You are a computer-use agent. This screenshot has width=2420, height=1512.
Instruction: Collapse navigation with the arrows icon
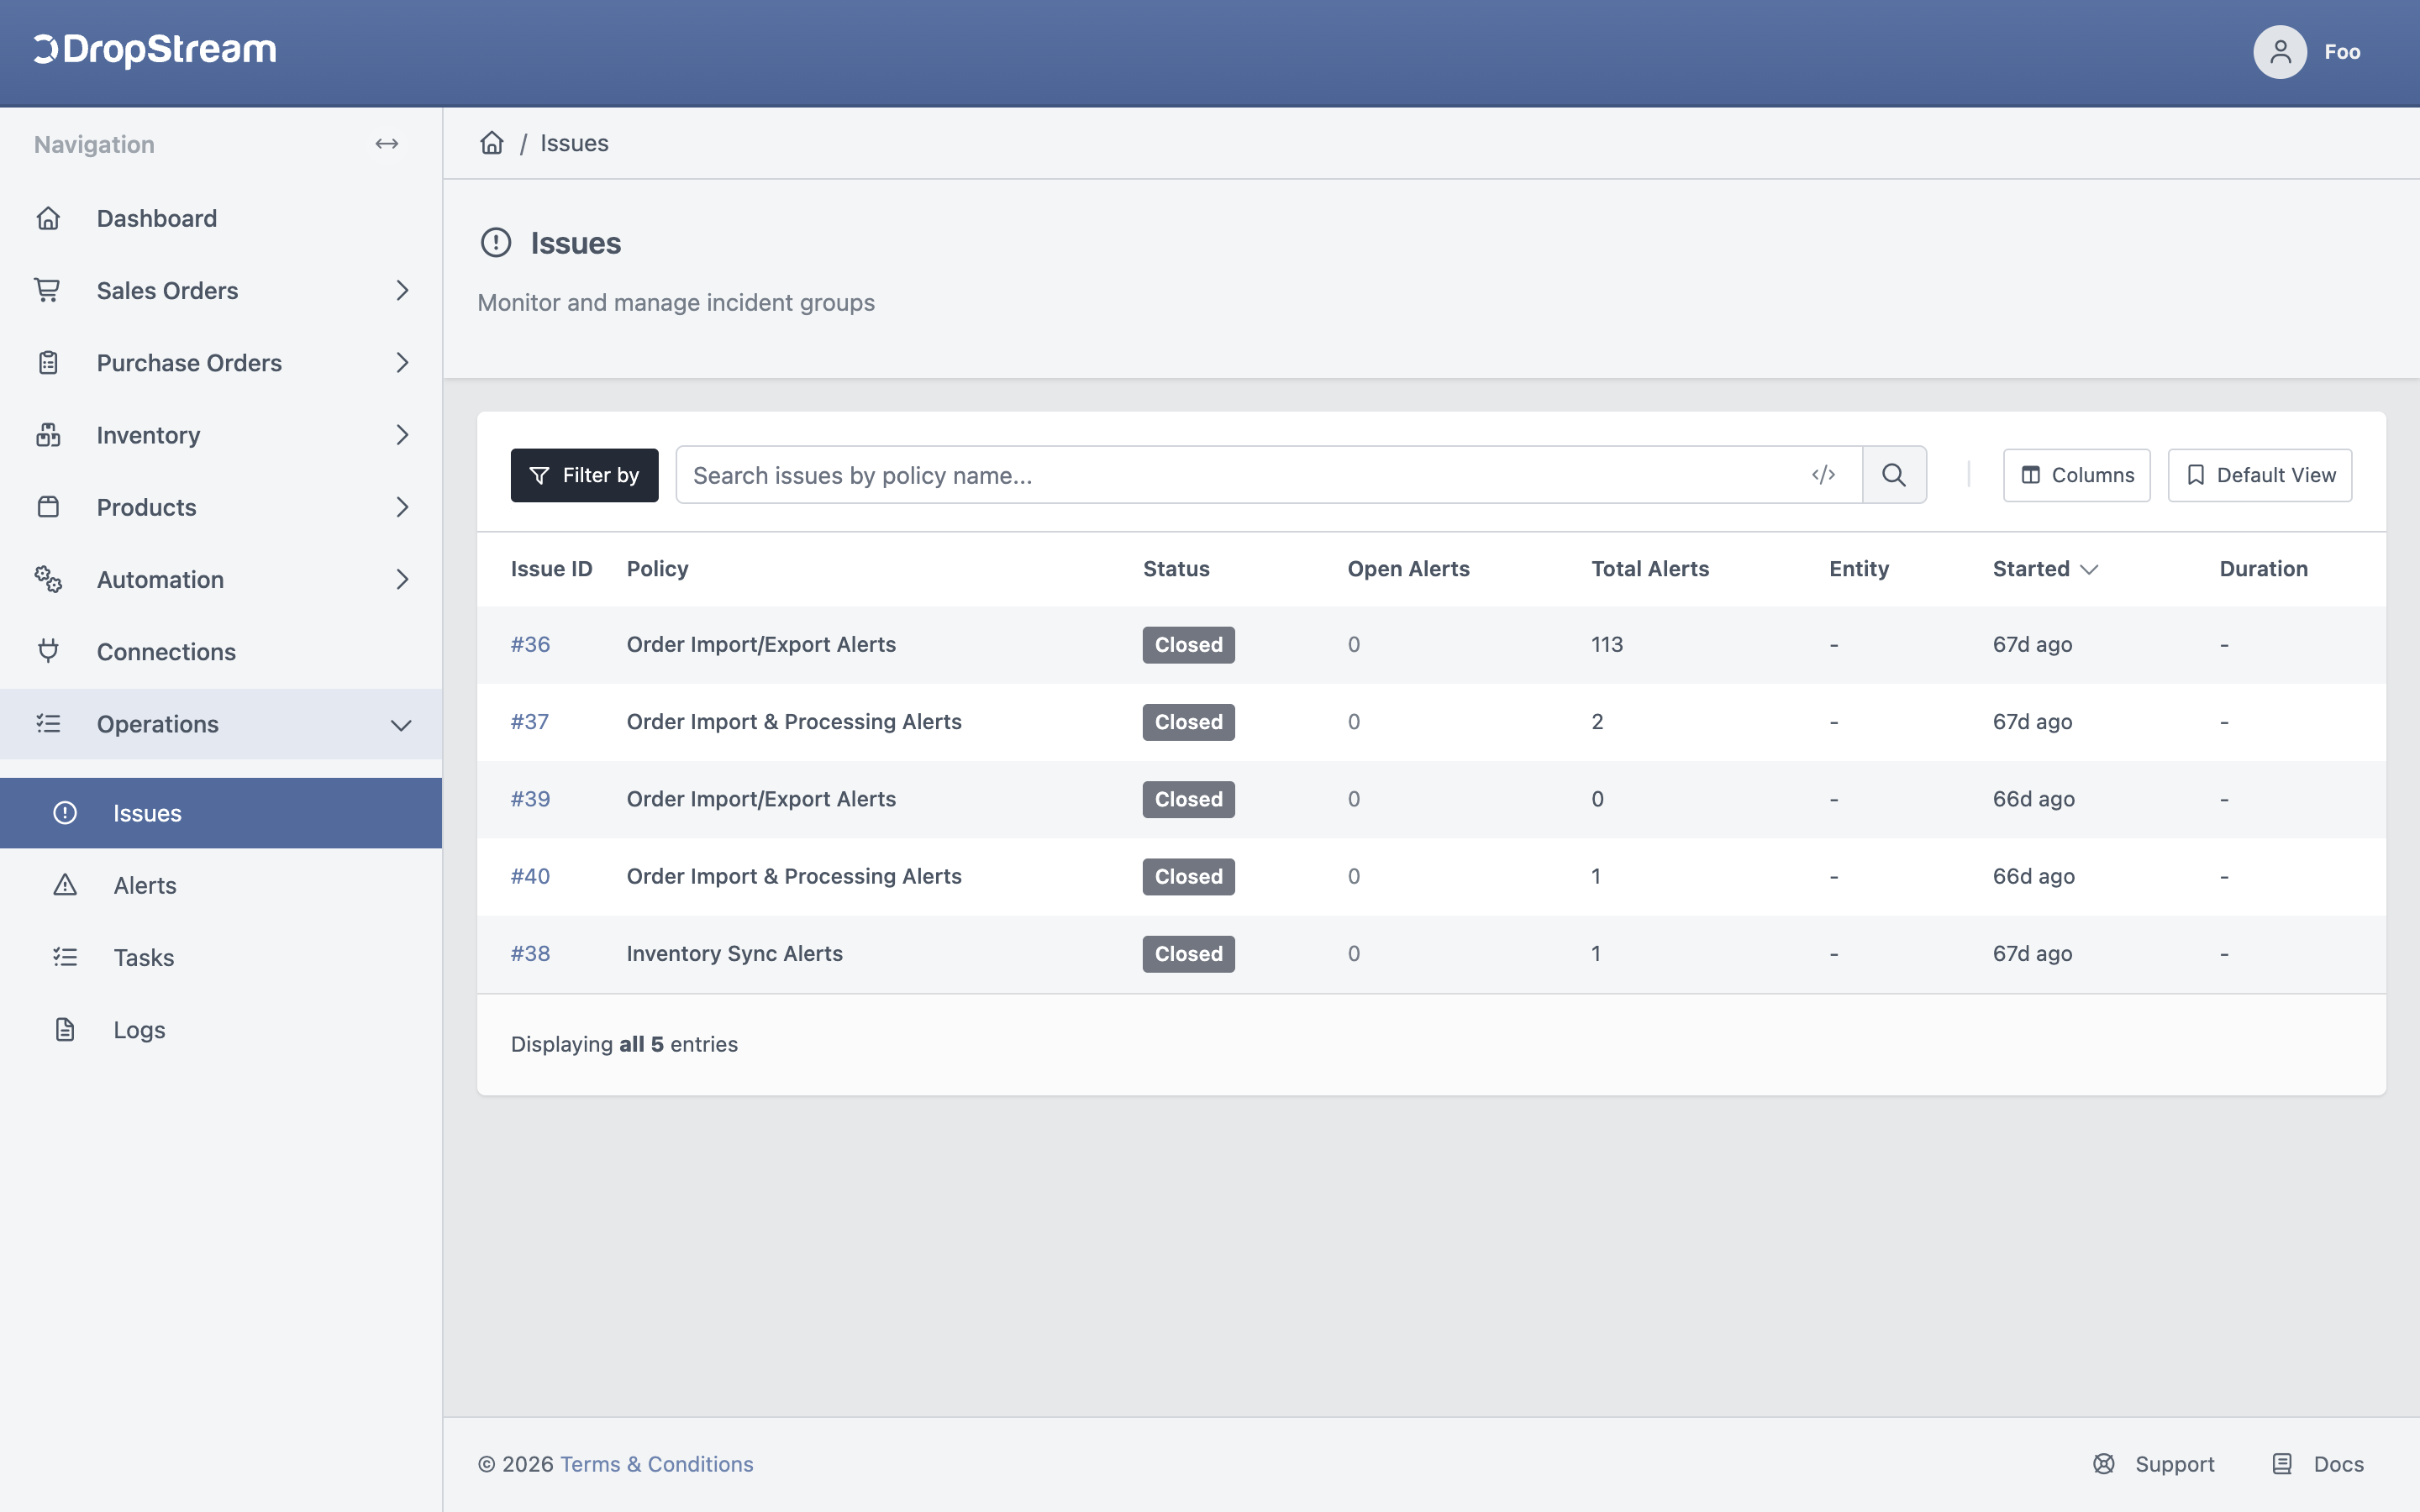click(387, 144)
